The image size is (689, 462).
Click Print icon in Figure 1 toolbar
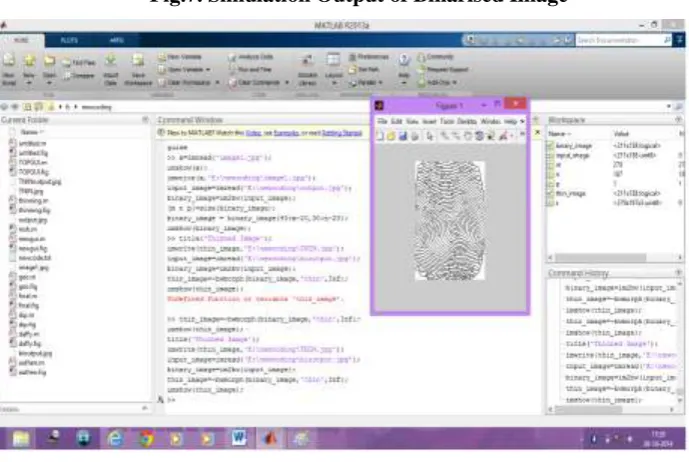[414, 136]
